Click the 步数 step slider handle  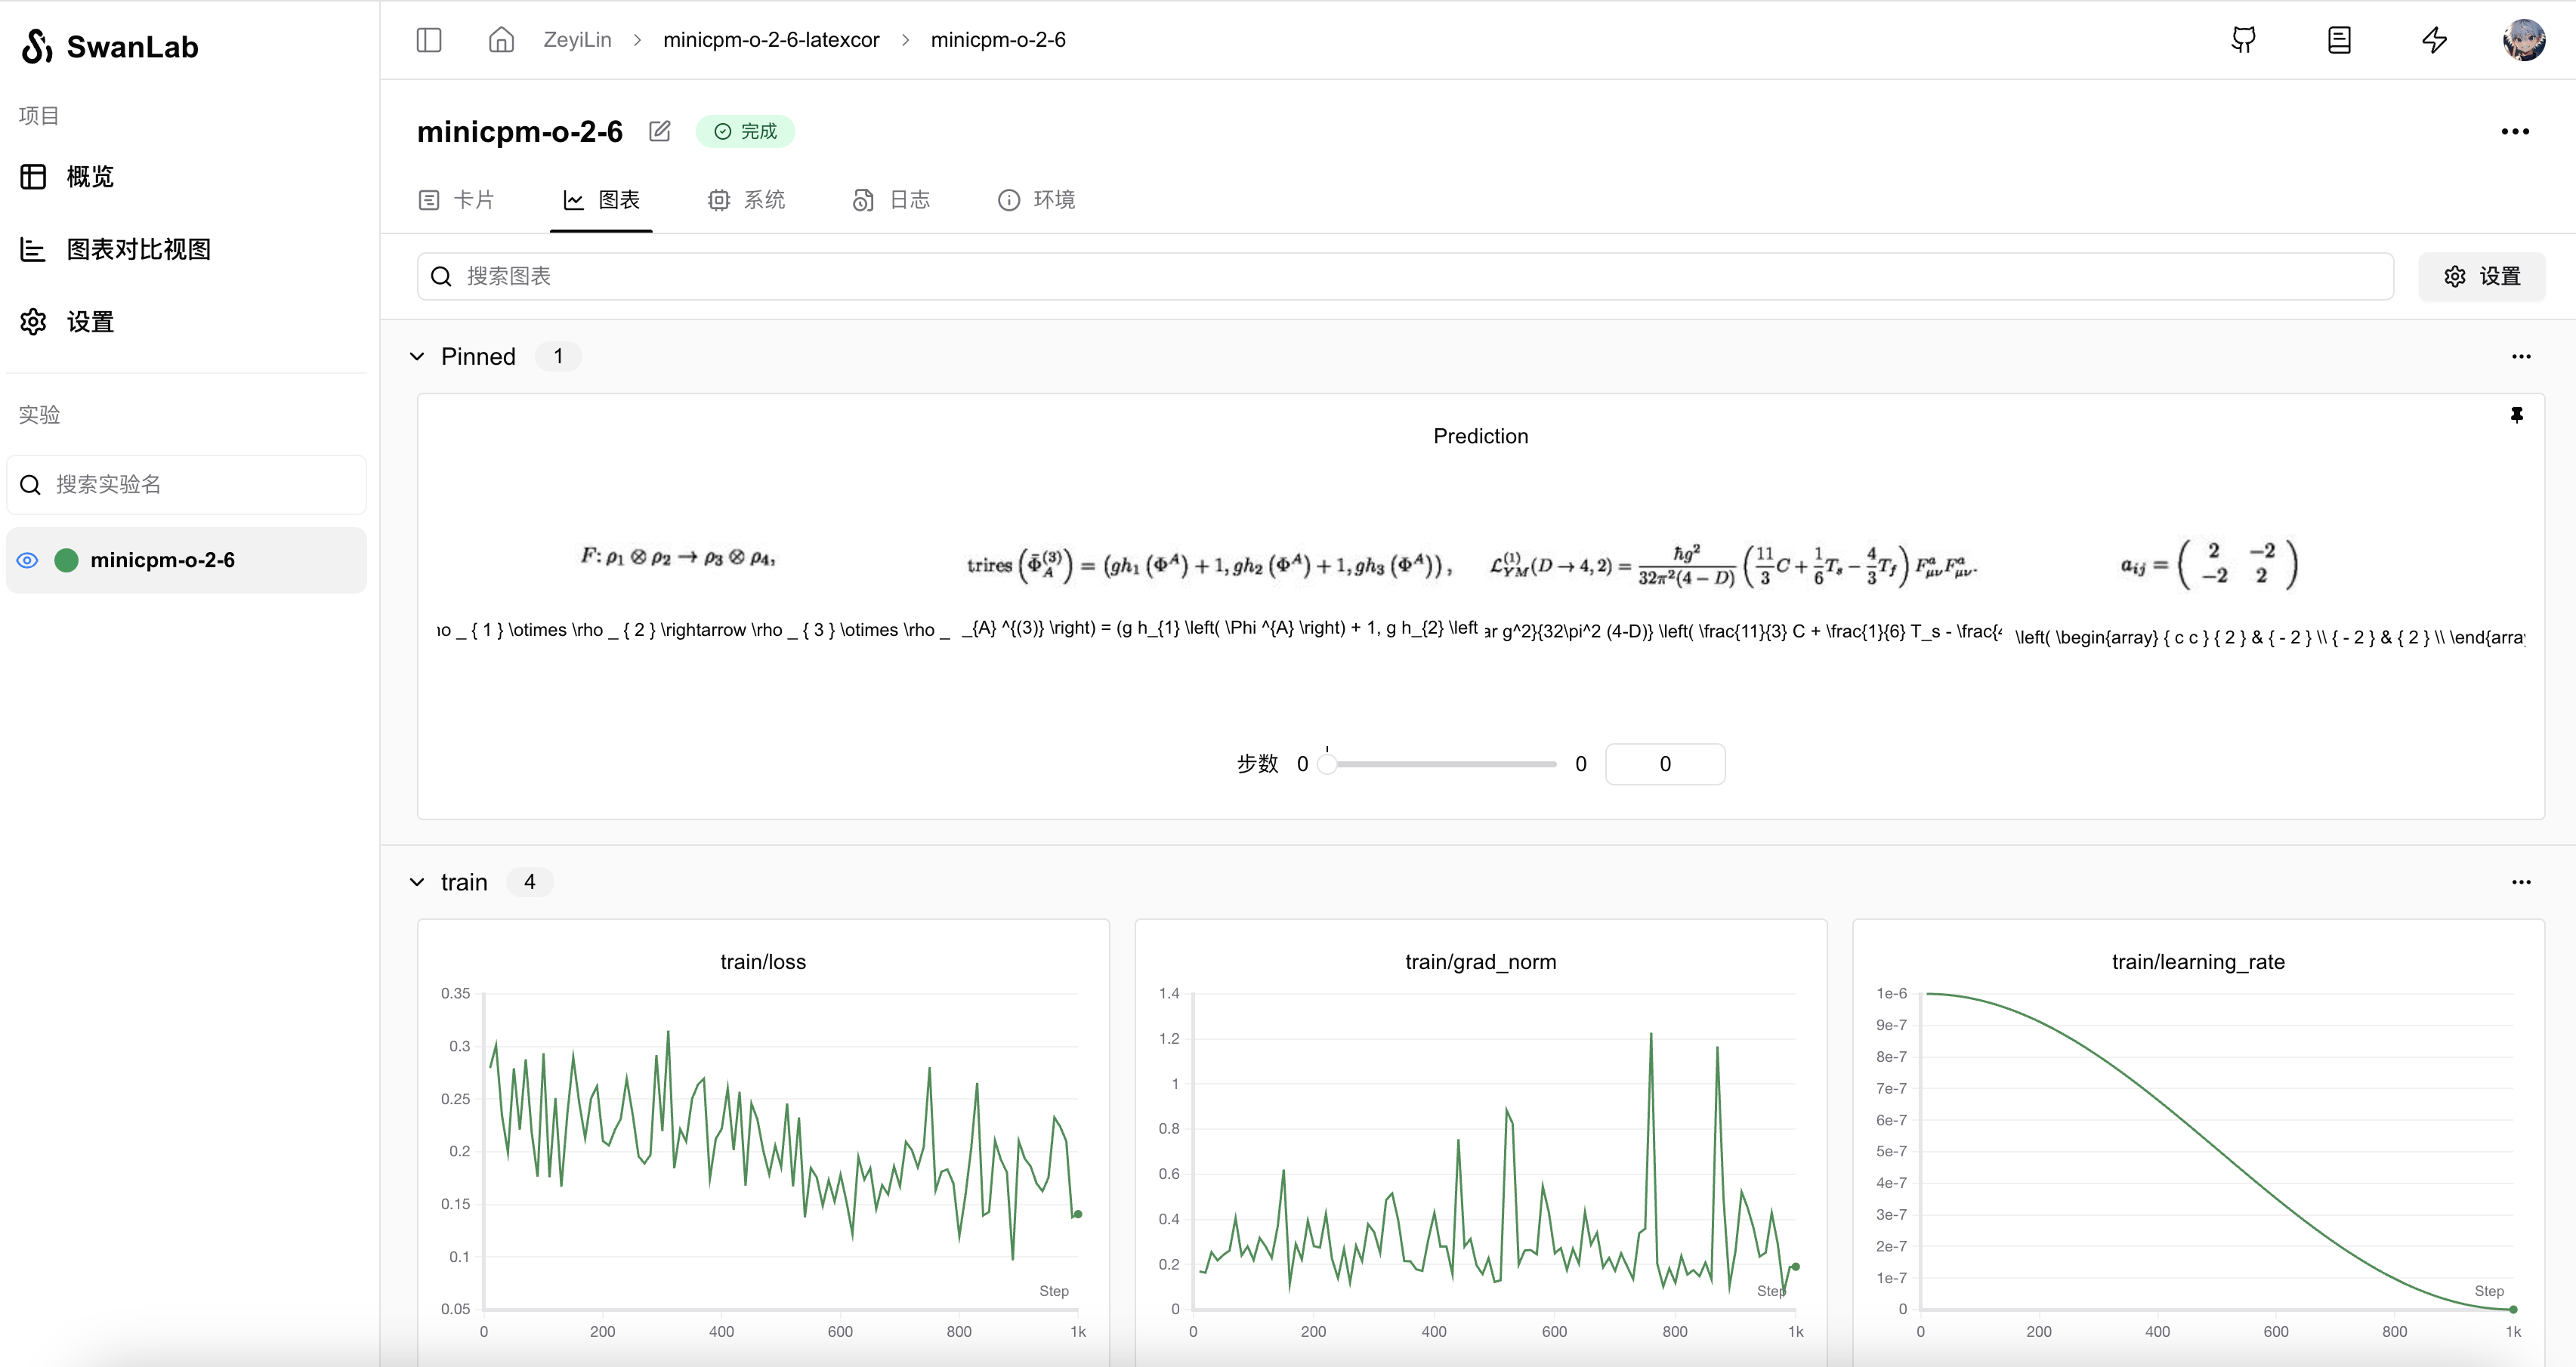tap(1327, 764)
